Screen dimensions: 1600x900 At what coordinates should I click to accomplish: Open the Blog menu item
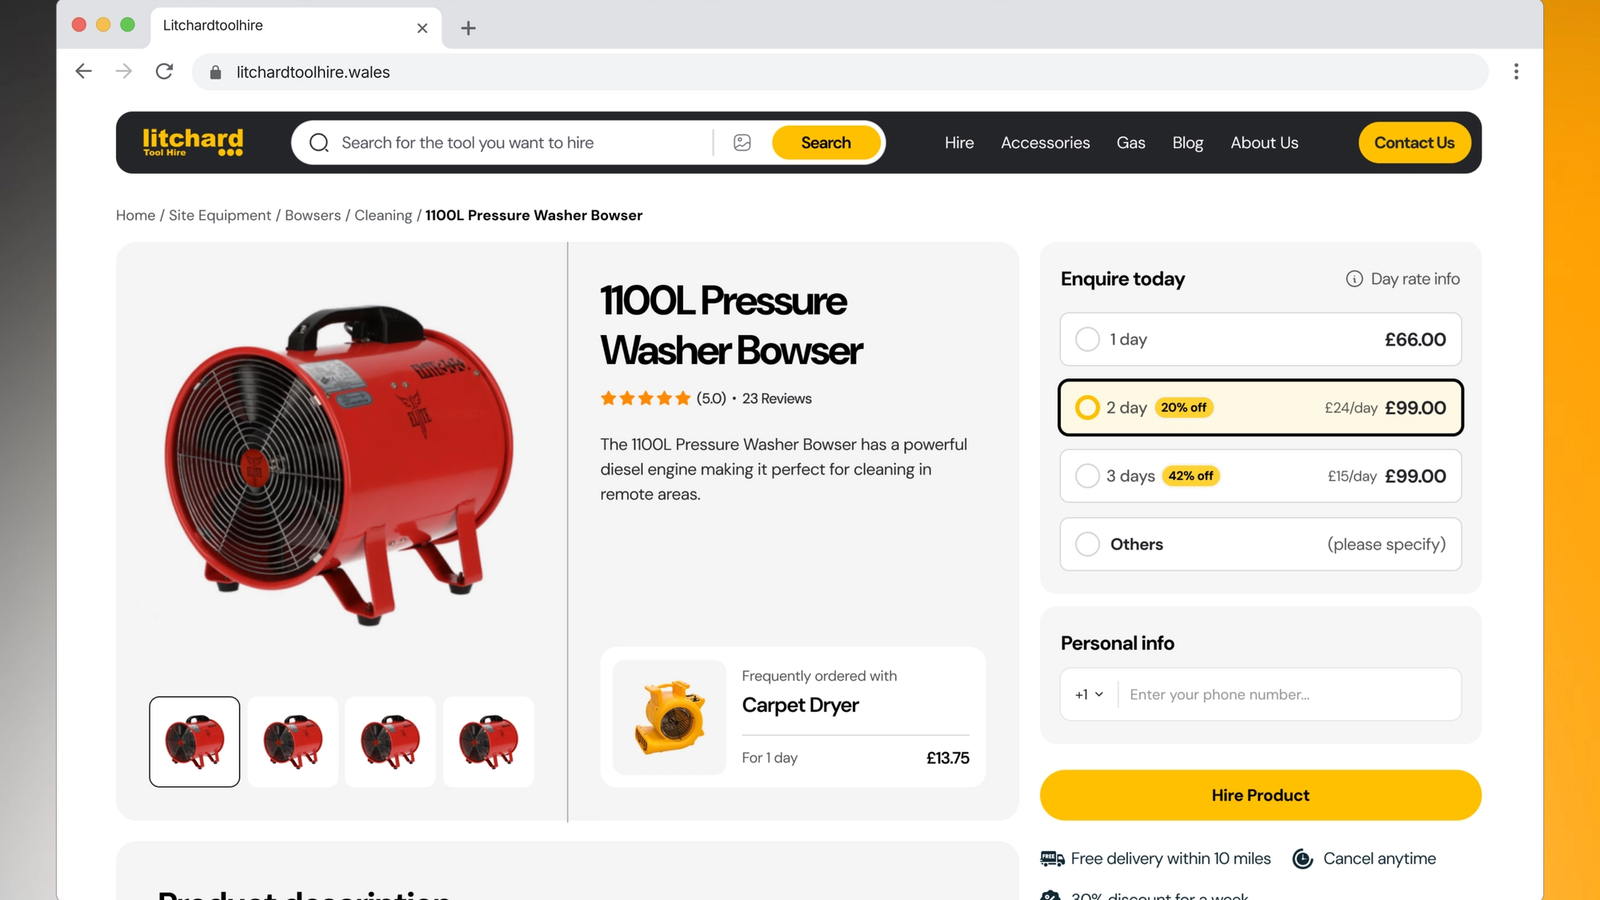(x=1187, y=142)
